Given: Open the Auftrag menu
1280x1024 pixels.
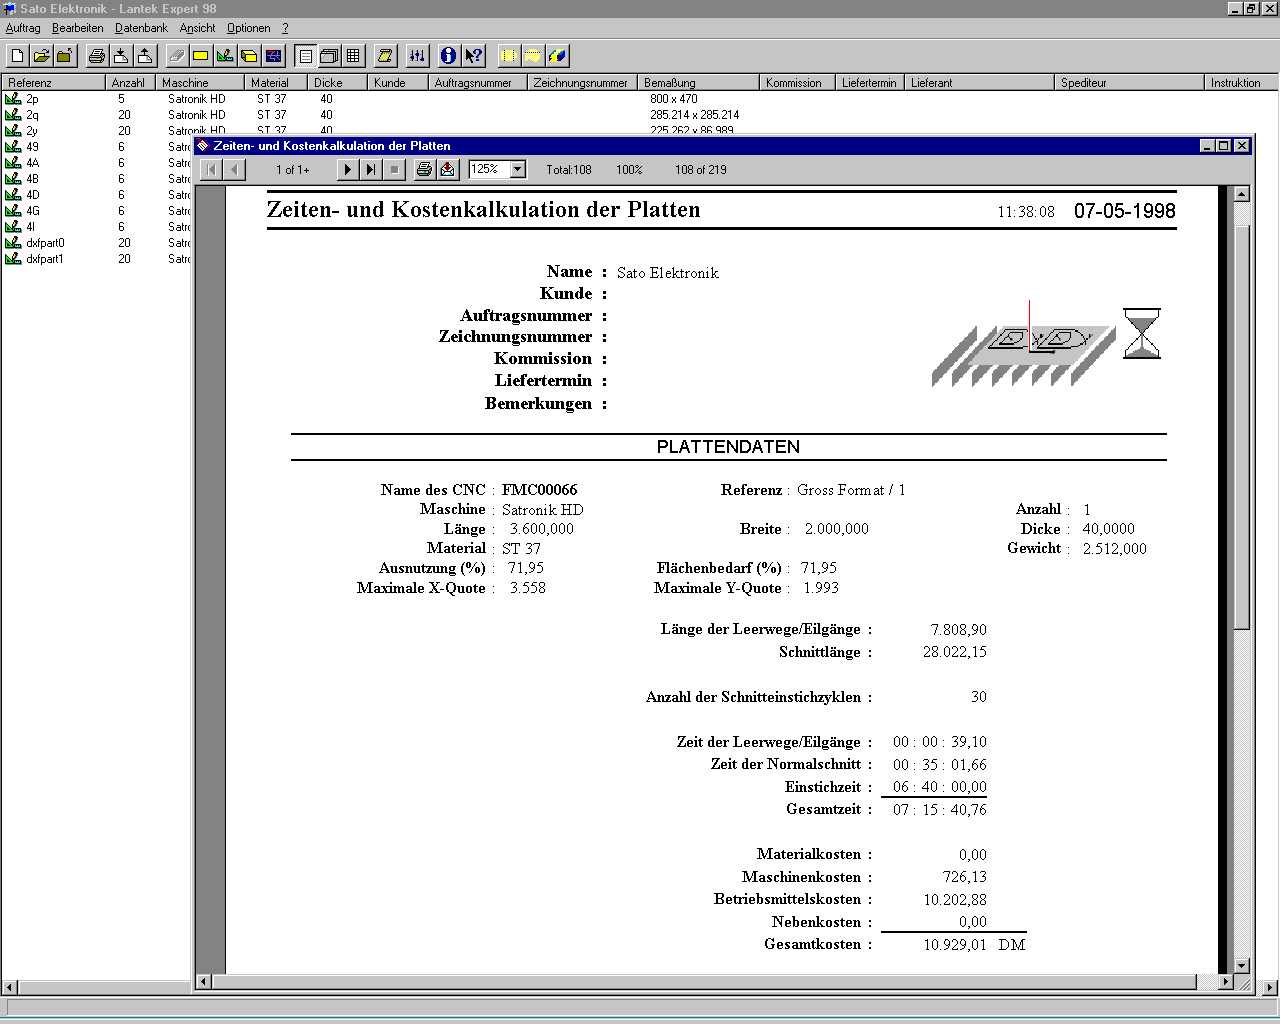Looking at the screenshot, I should click(23, 28).
